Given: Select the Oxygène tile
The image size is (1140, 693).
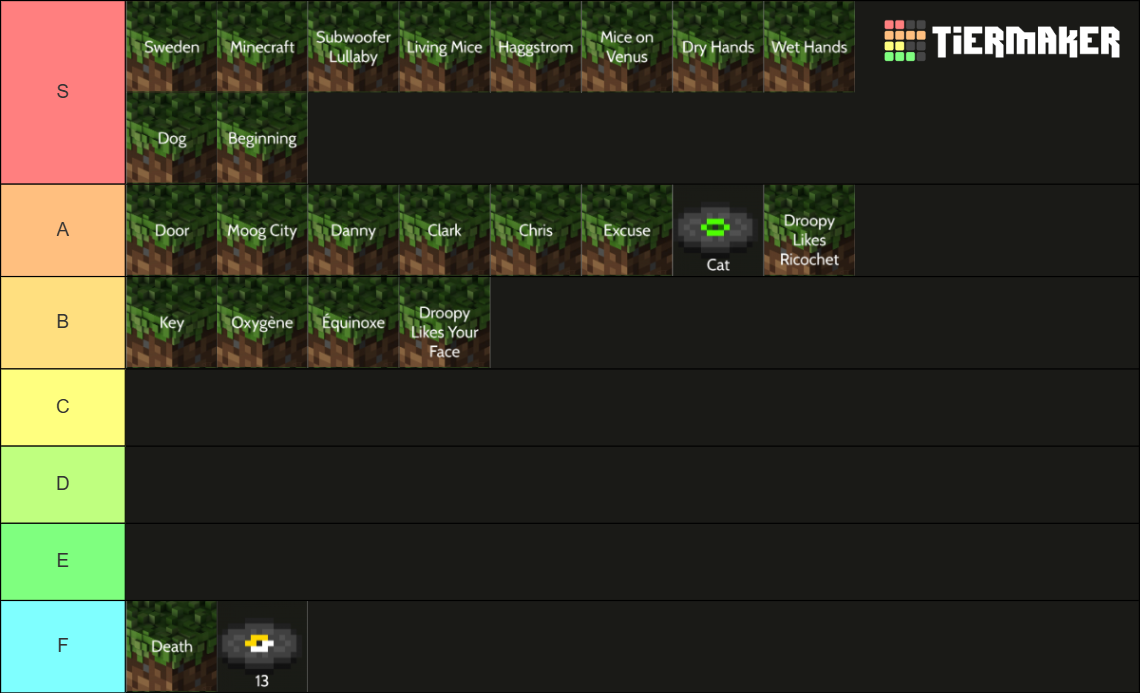Looking at the screenshot, I should point(262,322).
